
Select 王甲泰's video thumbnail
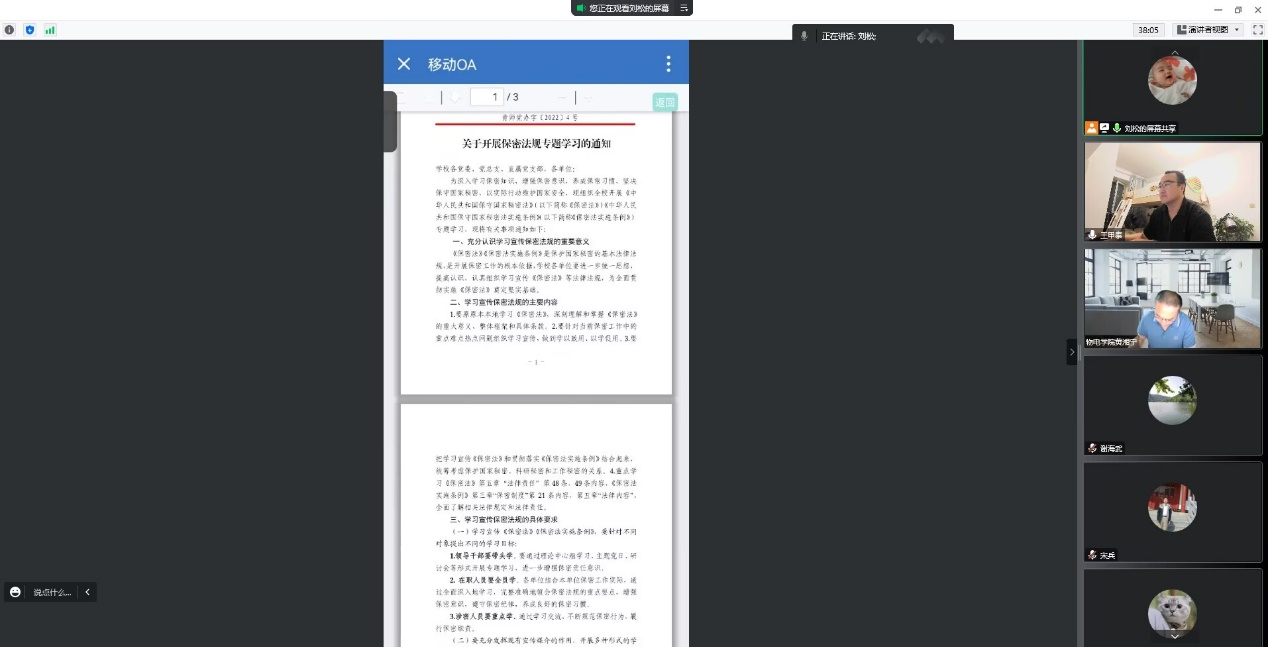[1172, 191]
